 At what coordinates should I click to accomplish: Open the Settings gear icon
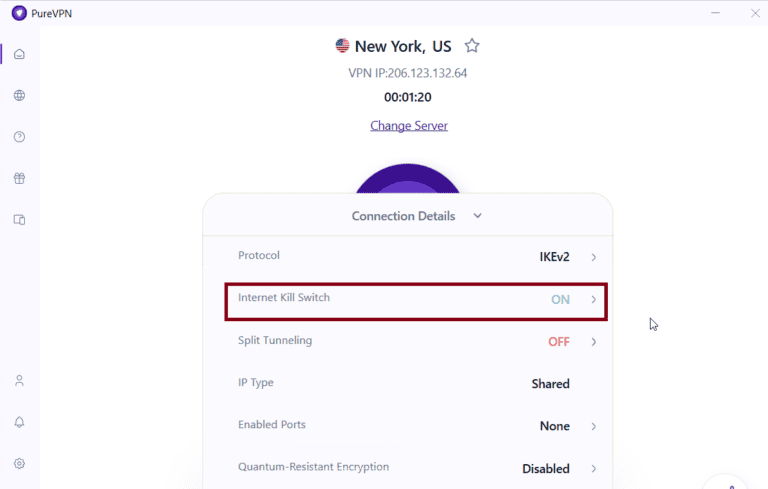[19, 464]
